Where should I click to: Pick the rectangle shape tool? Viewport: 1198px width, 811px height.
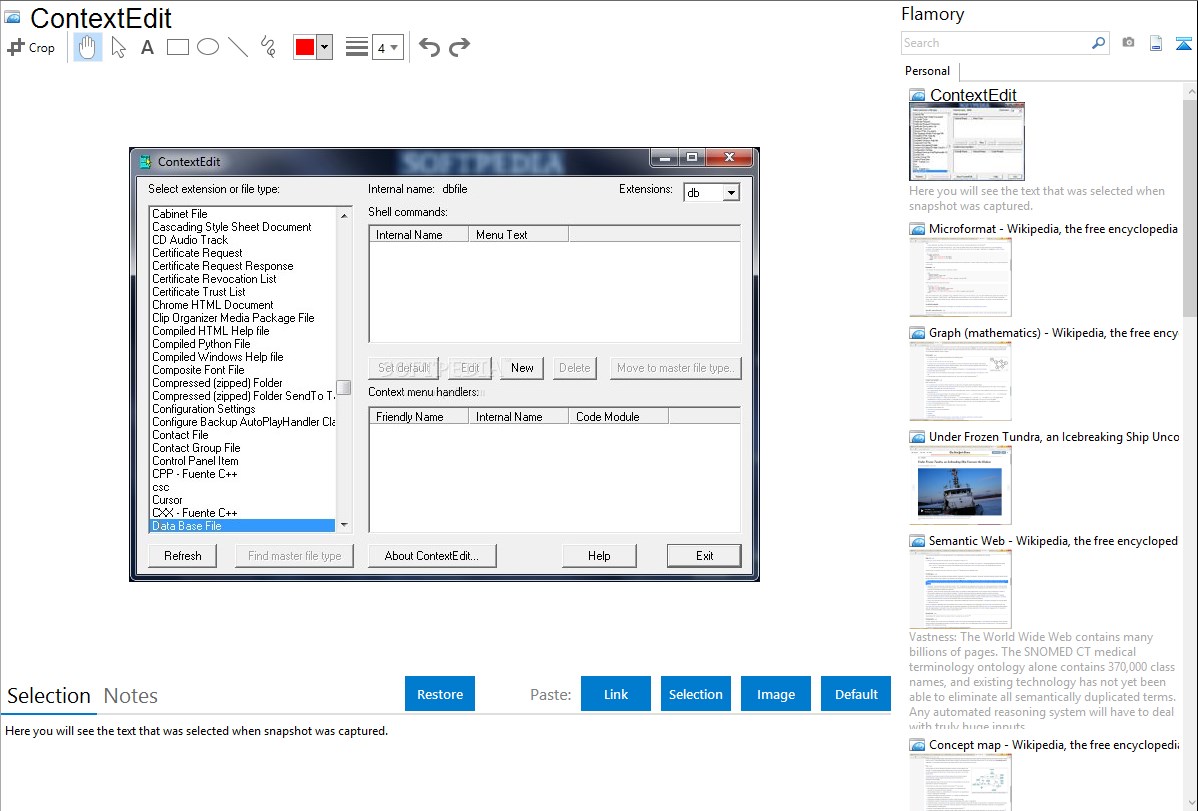177,47
